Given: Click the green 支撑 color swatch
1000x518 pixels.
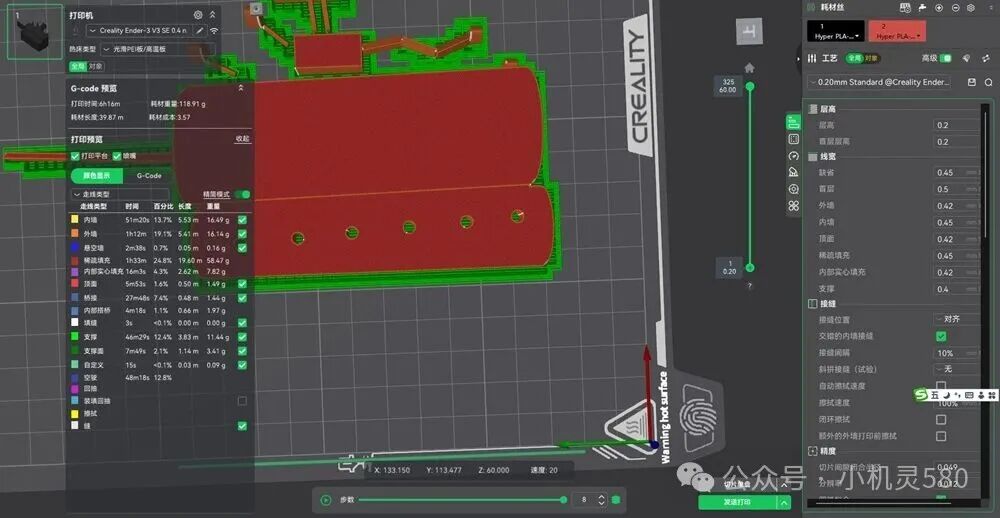Looking at the screenshot, I should click(75, 336).
